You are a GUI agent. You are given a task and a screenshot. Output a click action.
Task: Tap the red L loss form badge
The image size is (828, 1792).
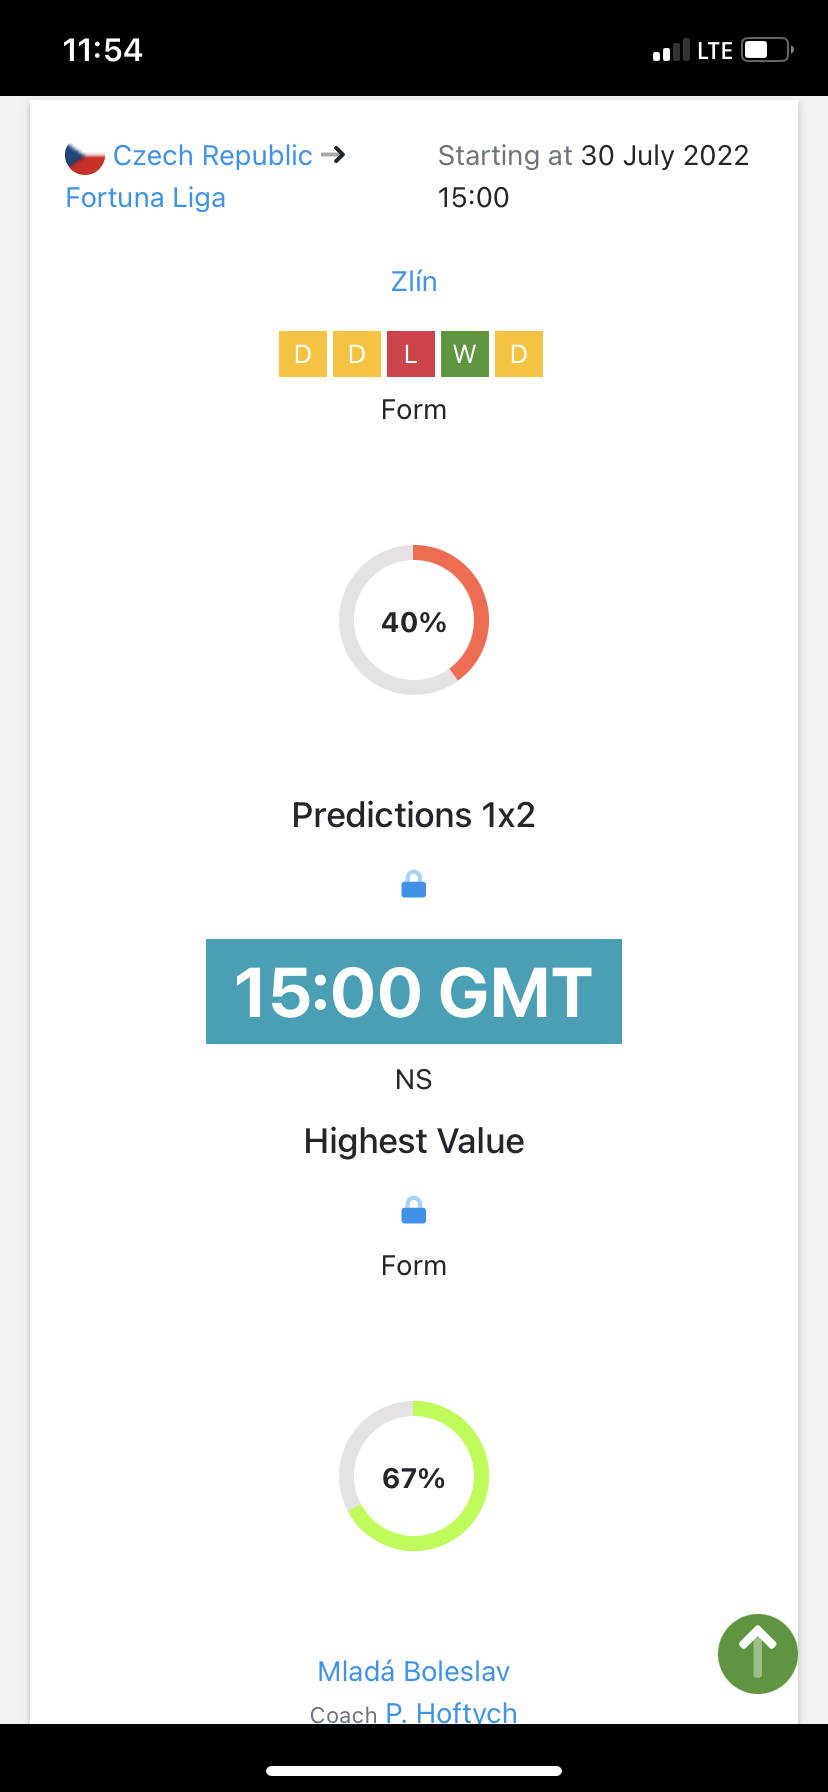pos(410,354)
